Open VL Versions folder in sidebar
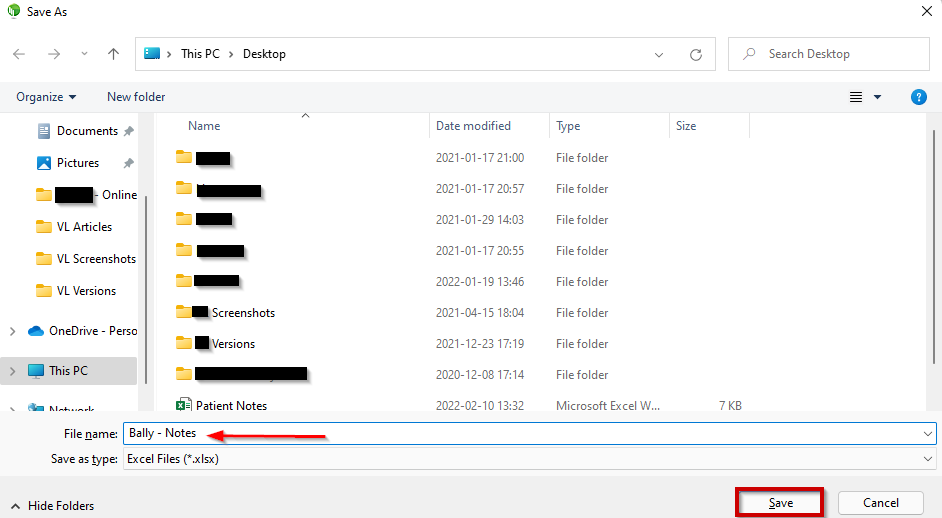 [x=86, y=291]
